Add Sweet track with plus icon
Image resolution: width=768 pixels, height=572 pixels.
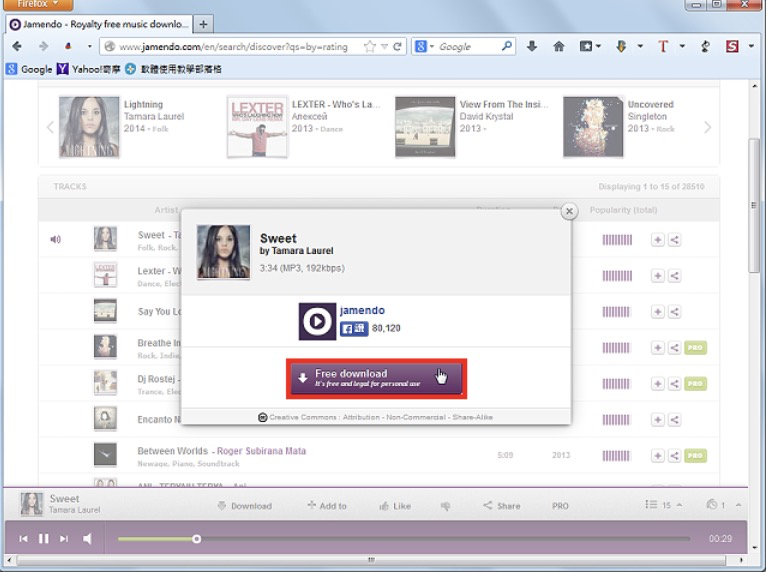(x=658, y=239)
